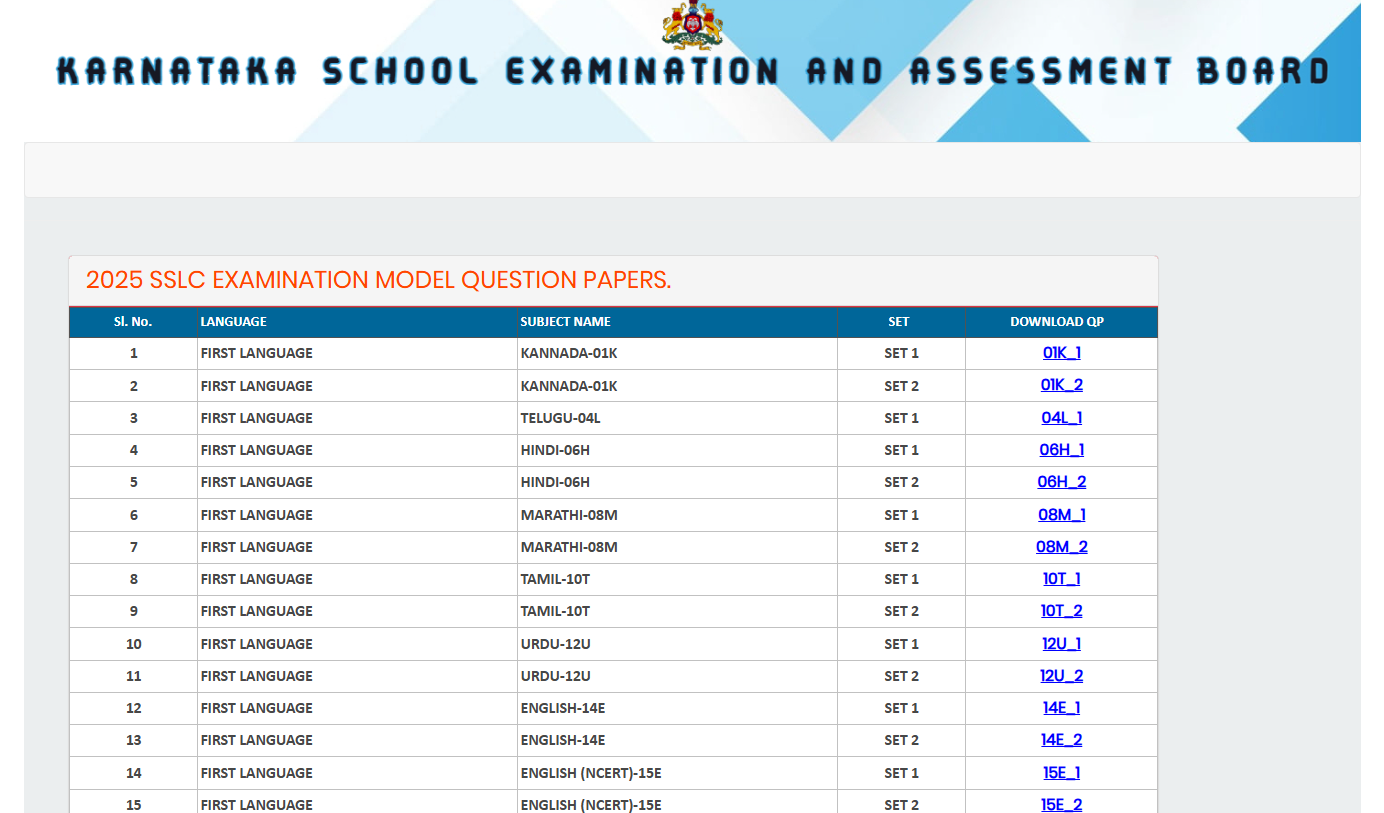Open the Tamil Set 1 paper link 10T_1
The image size is (1384, 813).
(x=1059, y=578)
